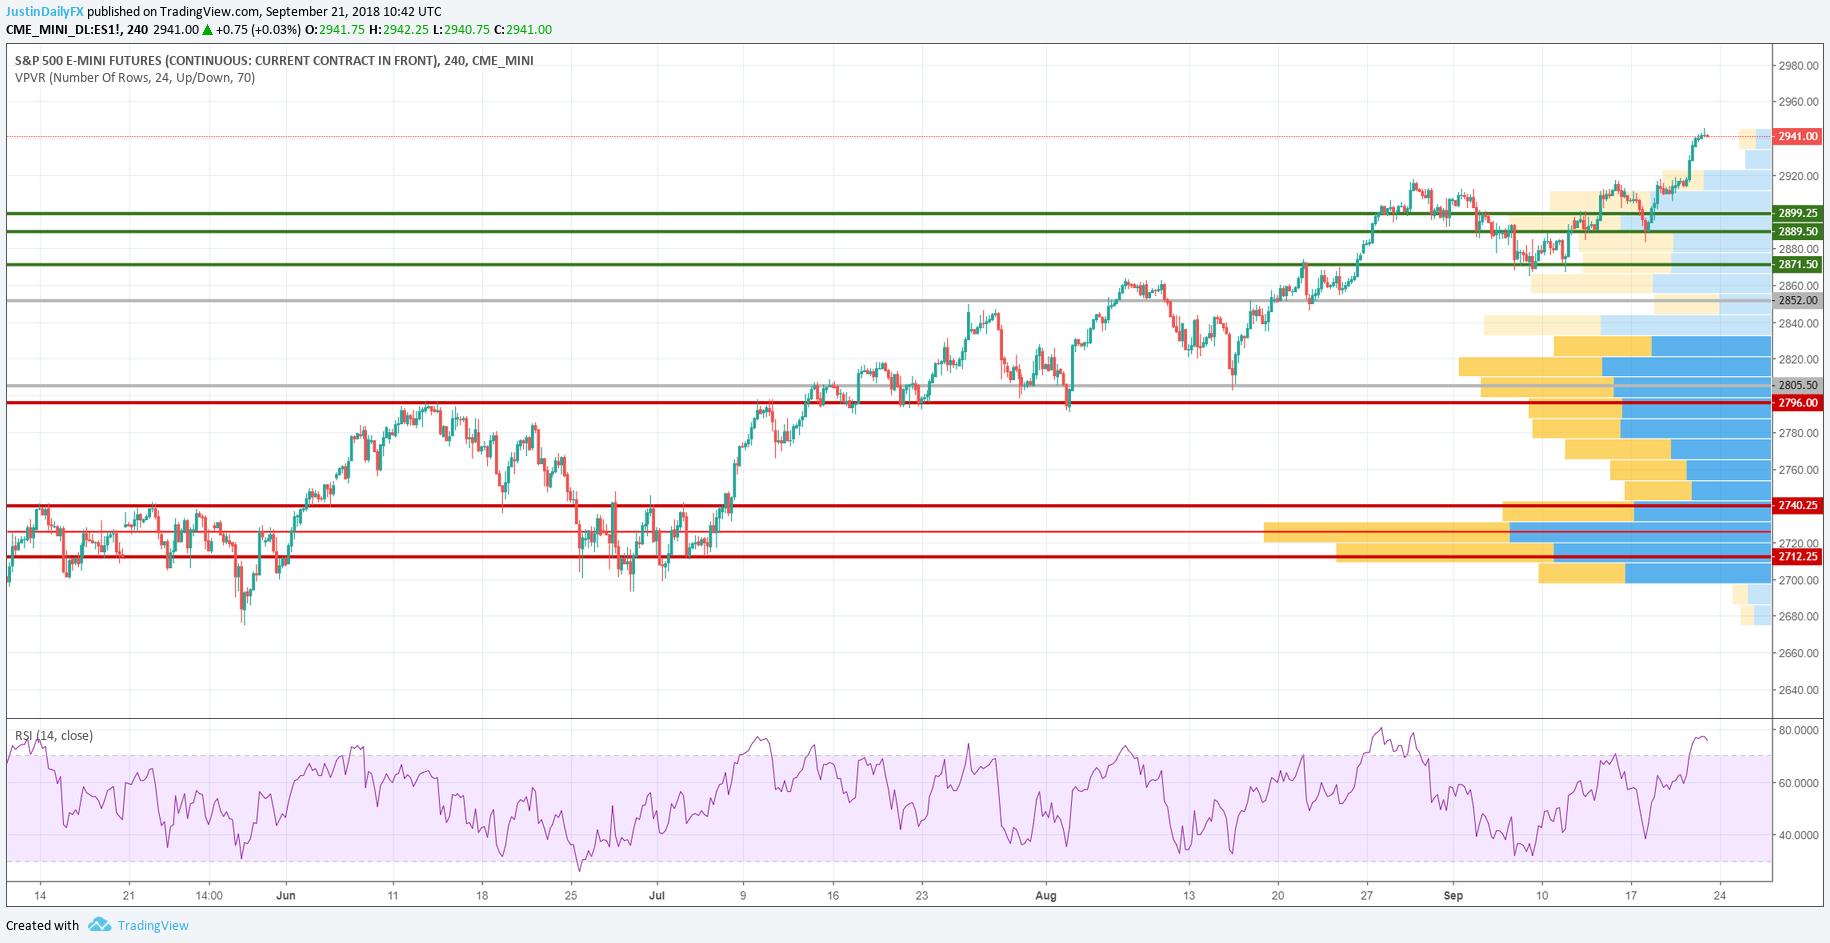Click the C:2941.00 close value in header
Screen dimensions: 1830x943
(x=523, y=30)
